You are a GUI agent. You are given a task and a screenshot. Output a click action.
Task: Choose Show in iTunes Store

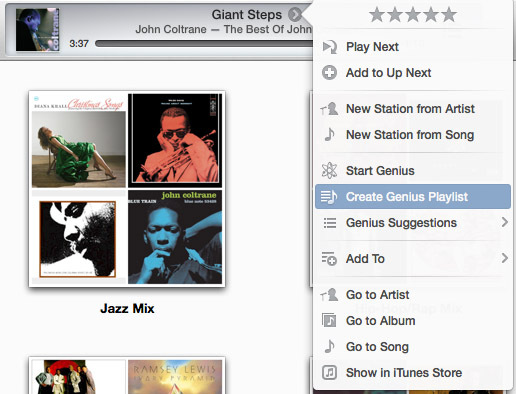[413, 373]
